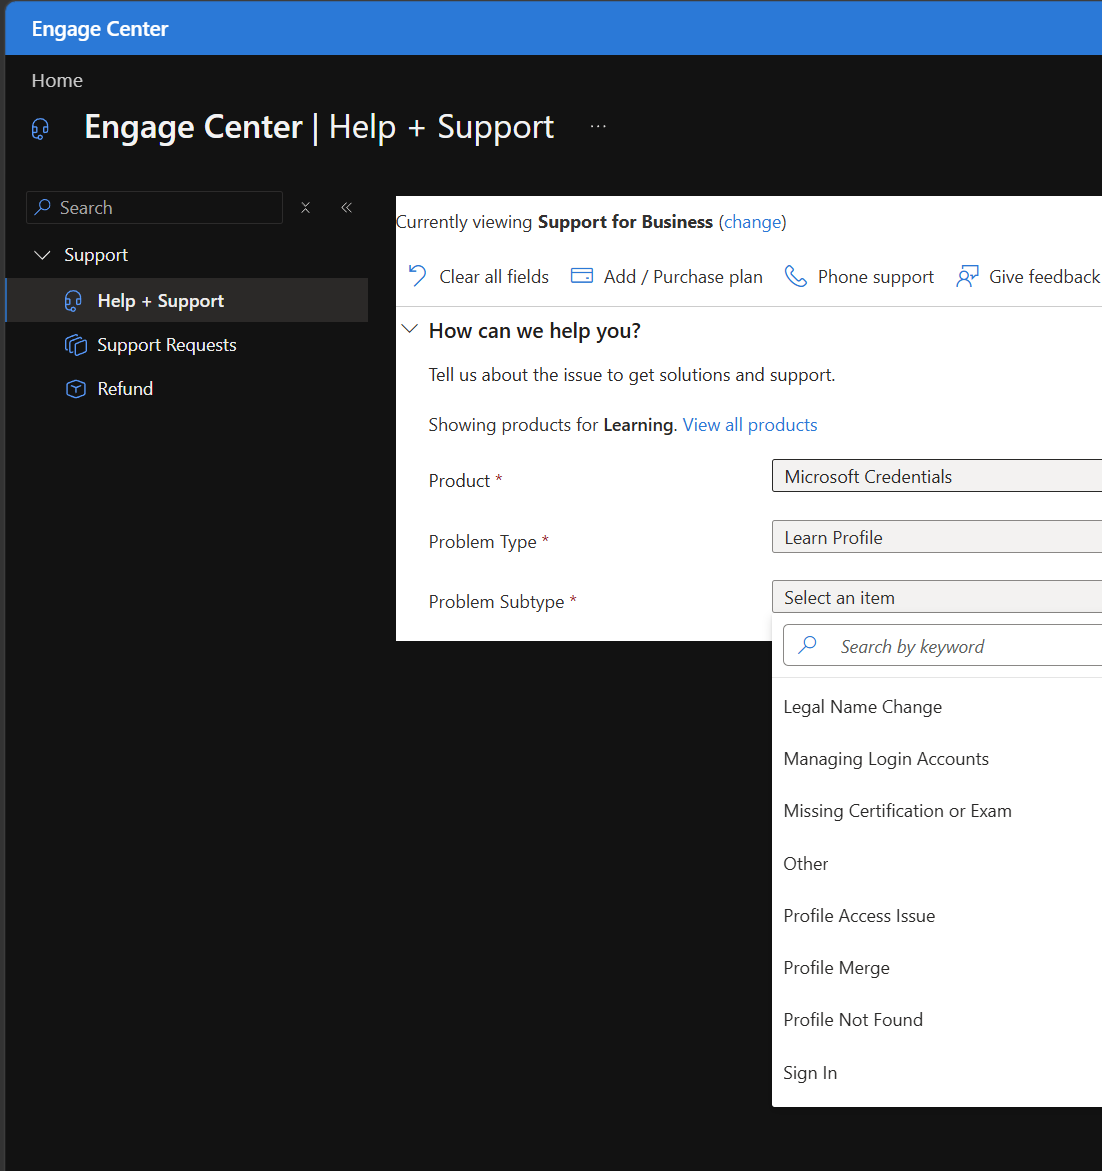Focus the Search by keyword field

[x=942, y=645]
